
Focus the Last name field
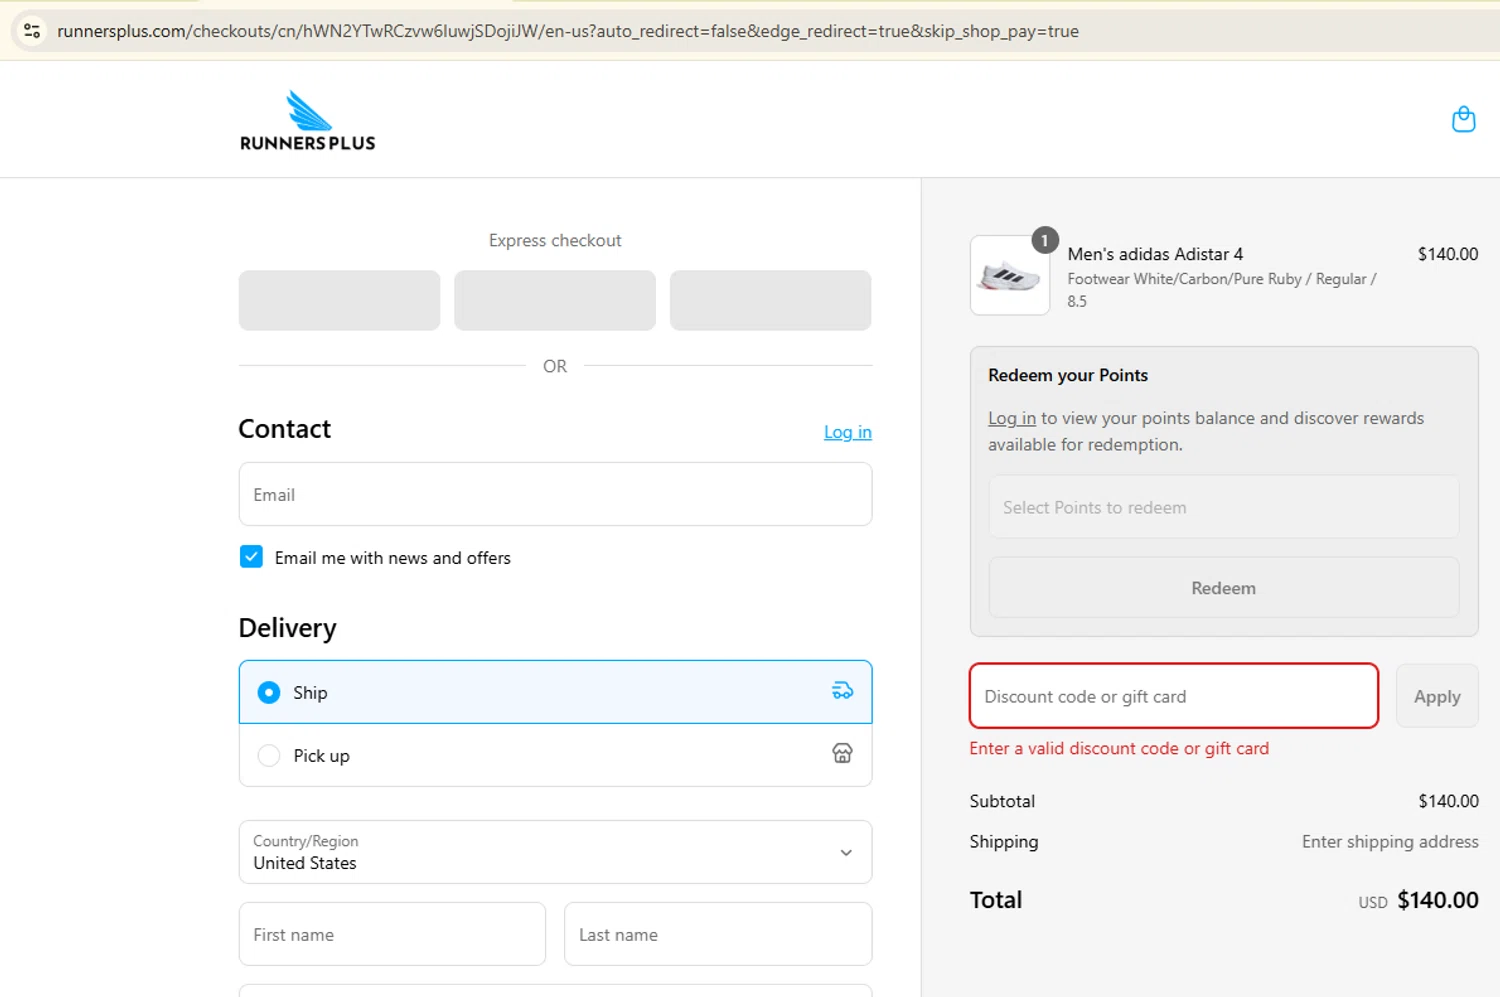point(718,934)
